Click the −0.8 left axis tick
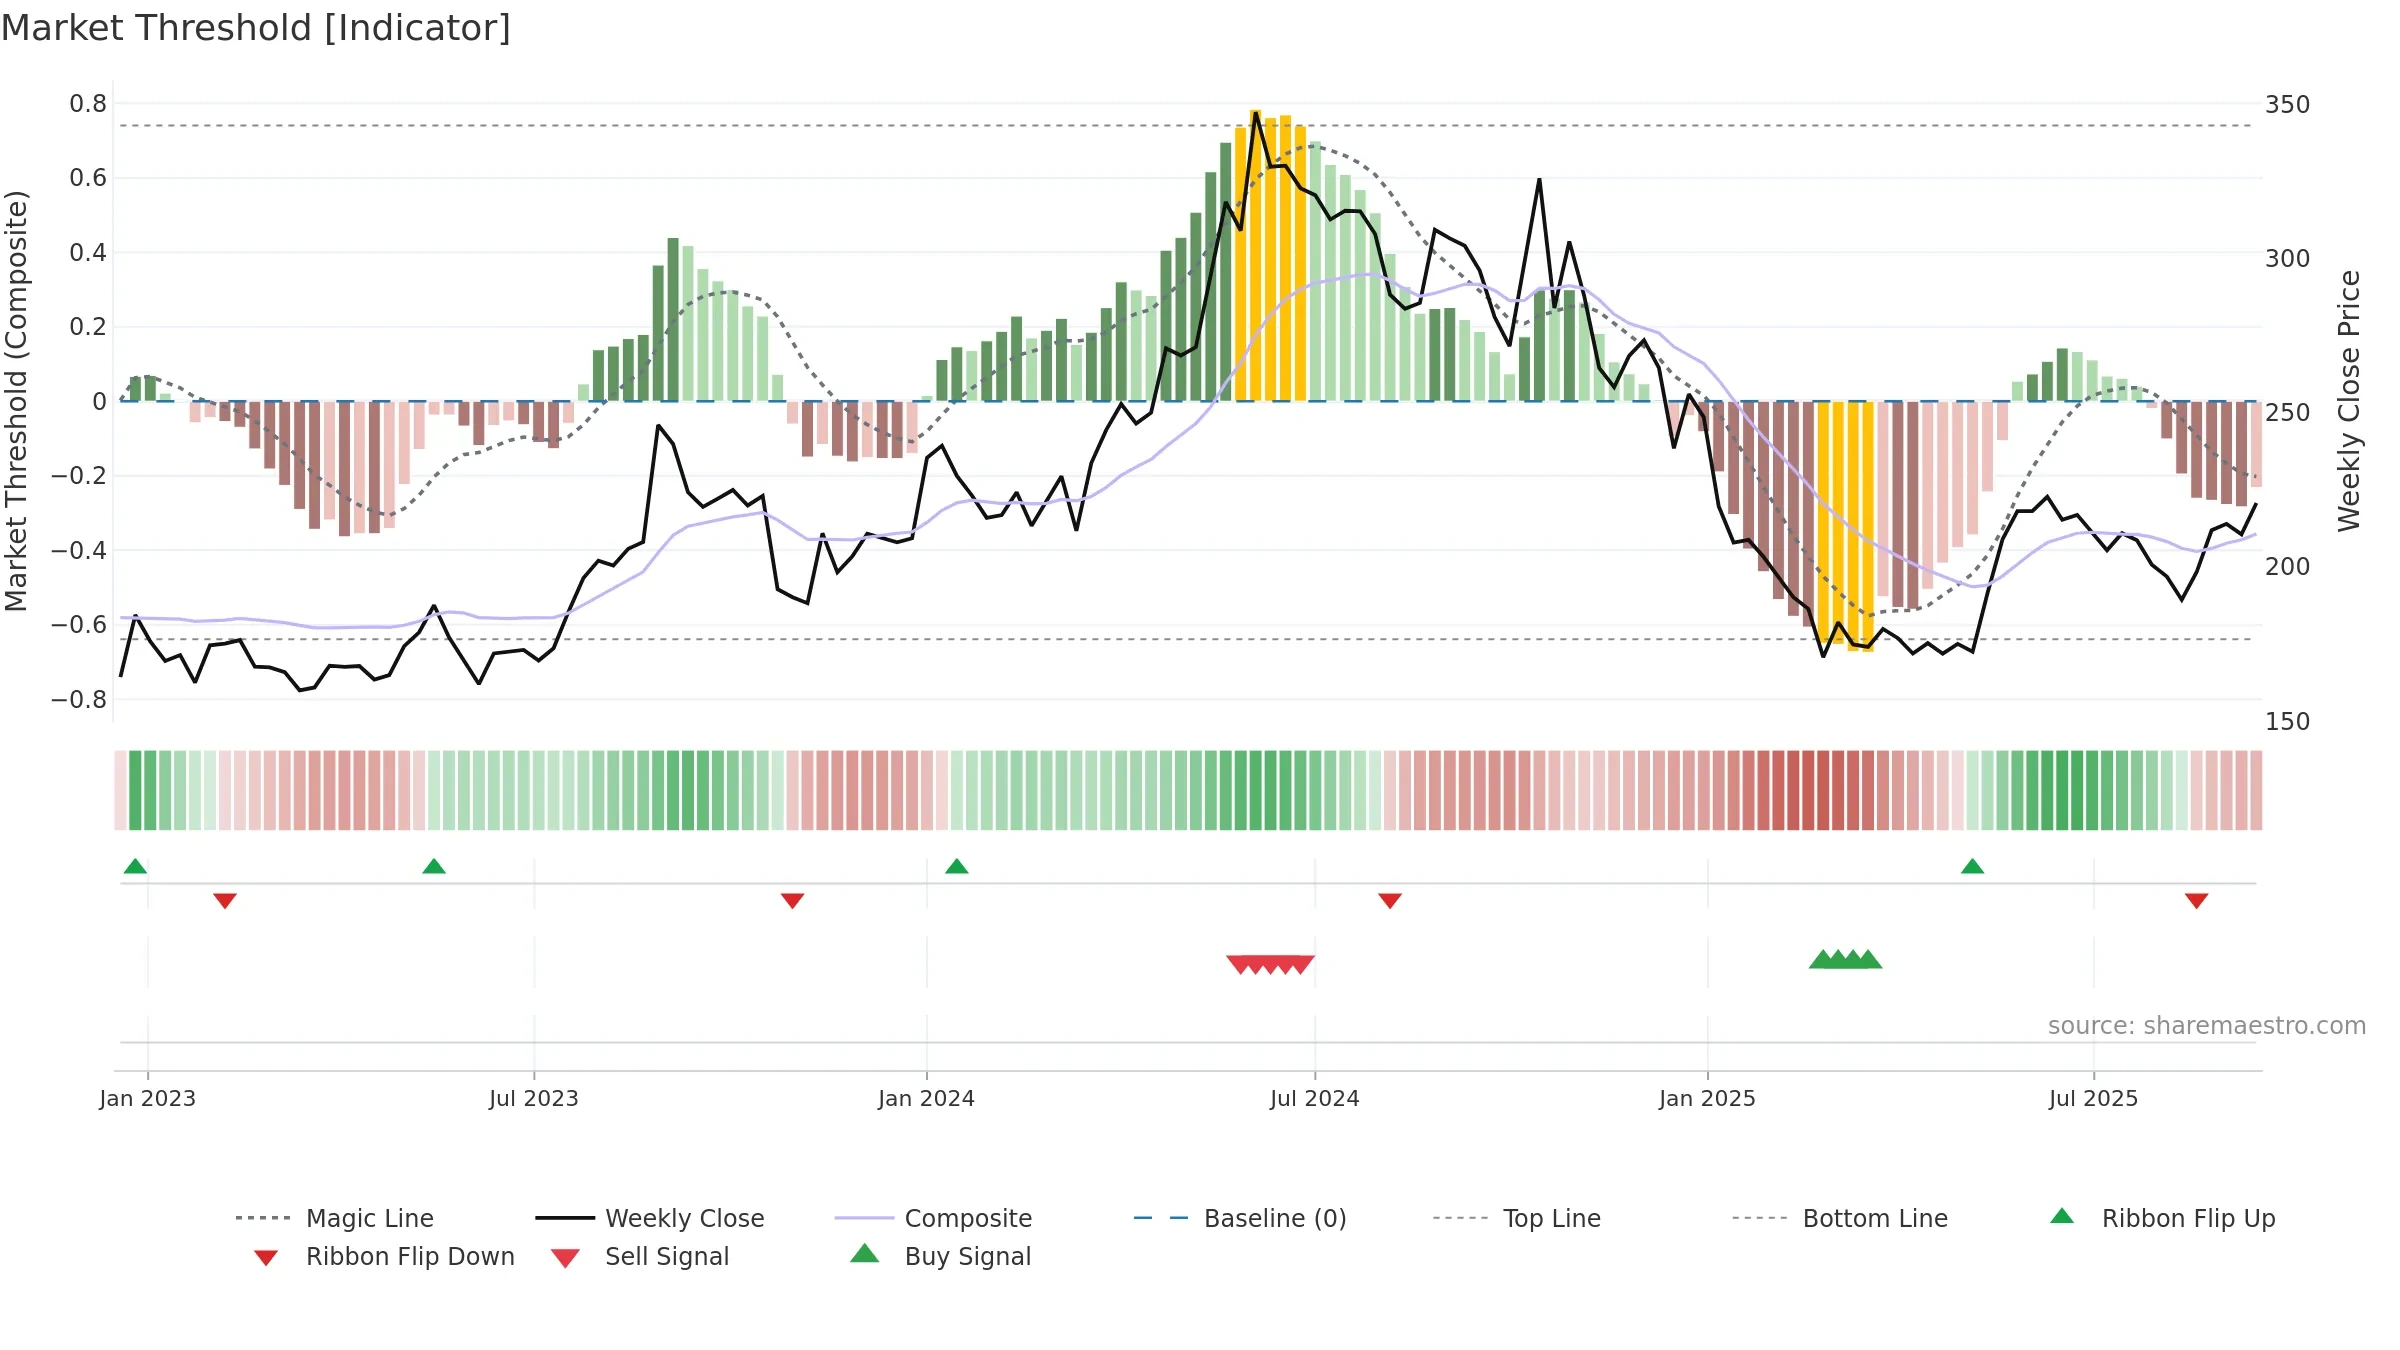This screenshot has height=1350, width=2400. pos(79,700)
